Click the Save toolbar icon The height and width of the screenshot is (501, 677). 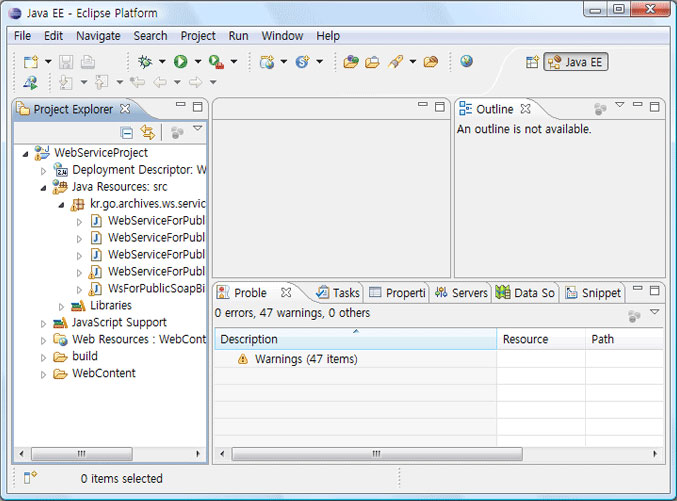(x=66, y=62)
